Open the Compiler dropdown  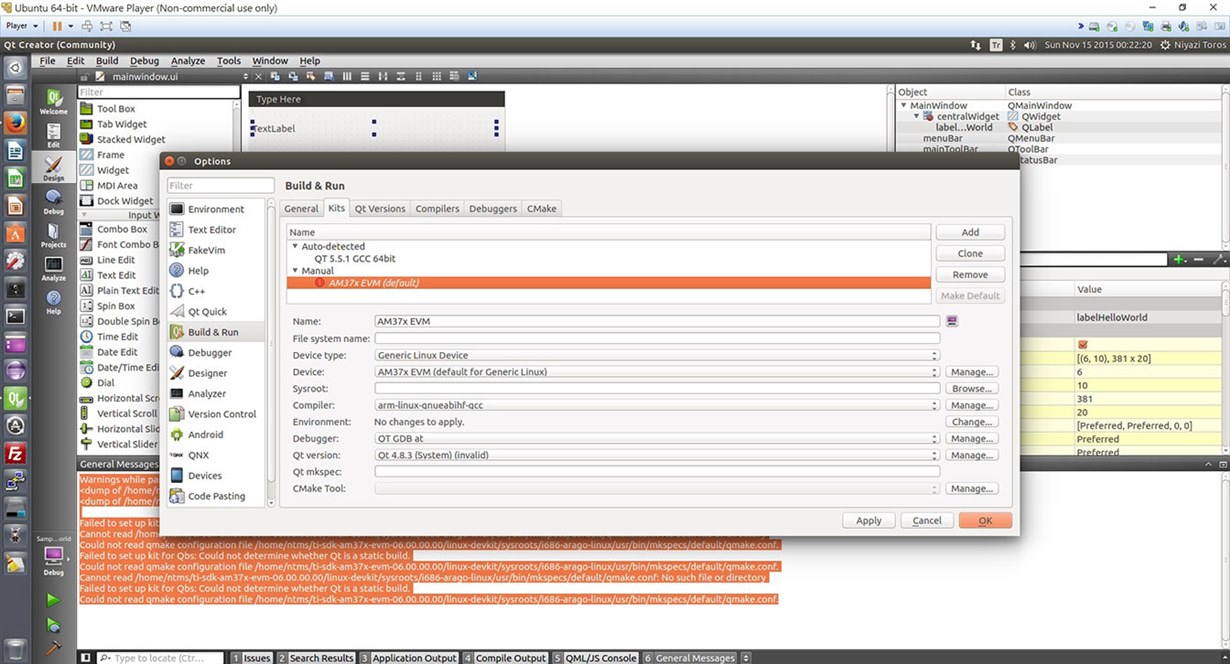tap(657, 405)
